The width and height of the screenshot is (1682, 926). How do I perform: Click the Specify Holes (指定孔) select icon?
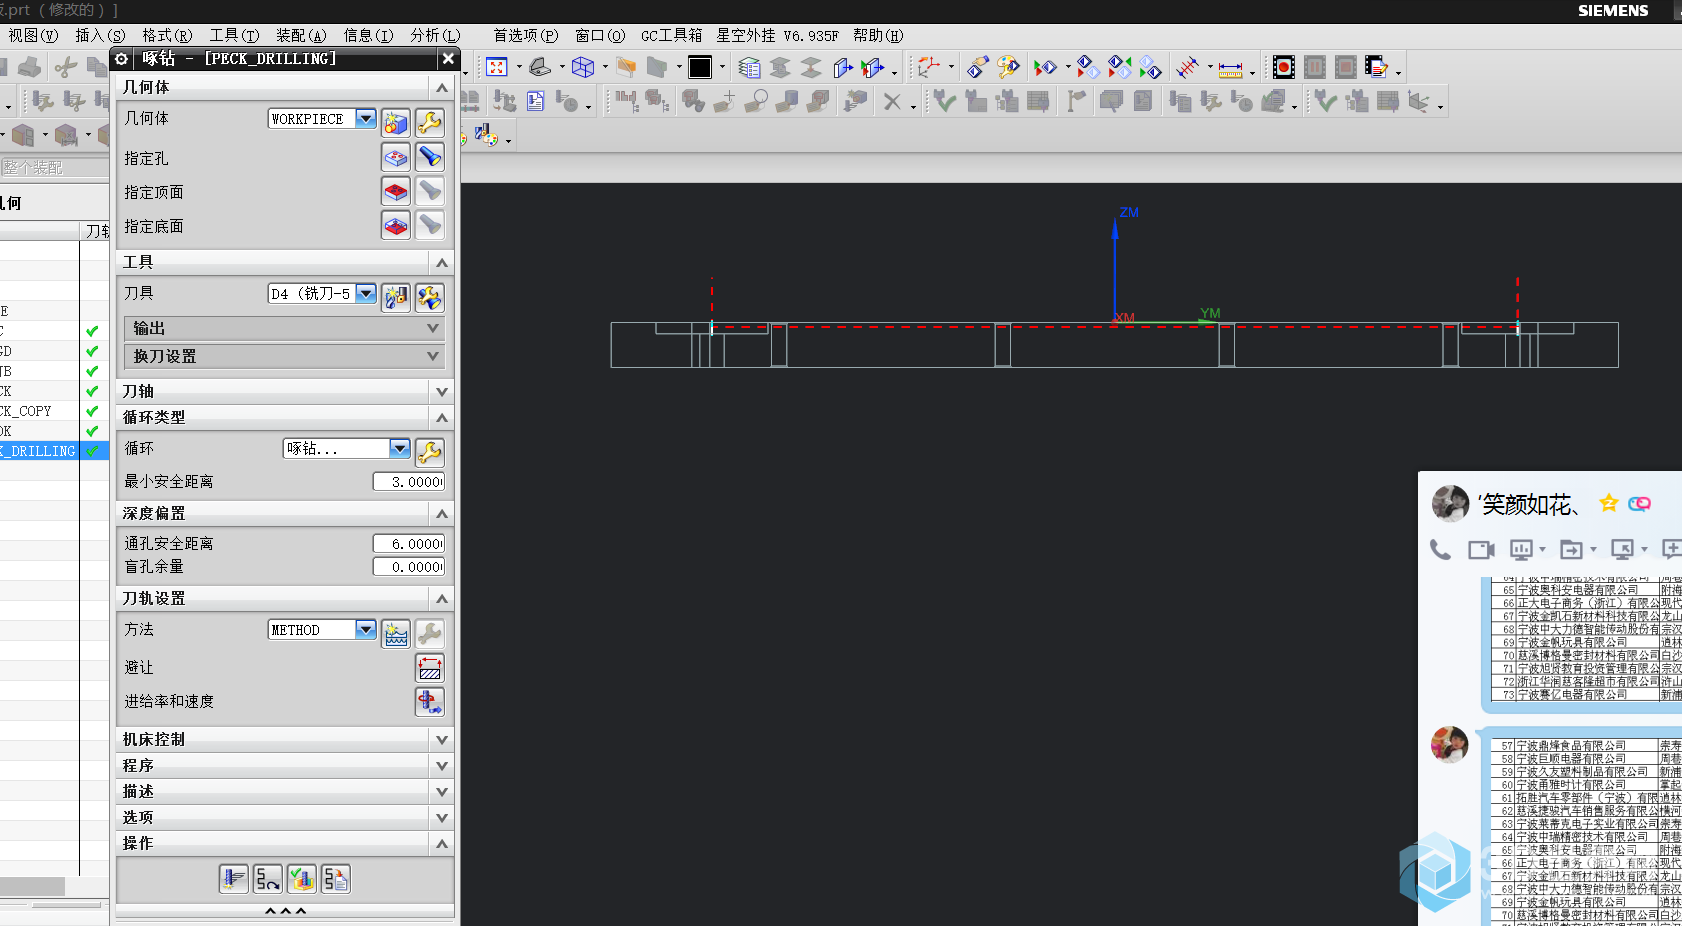click(x=396, y=158)
